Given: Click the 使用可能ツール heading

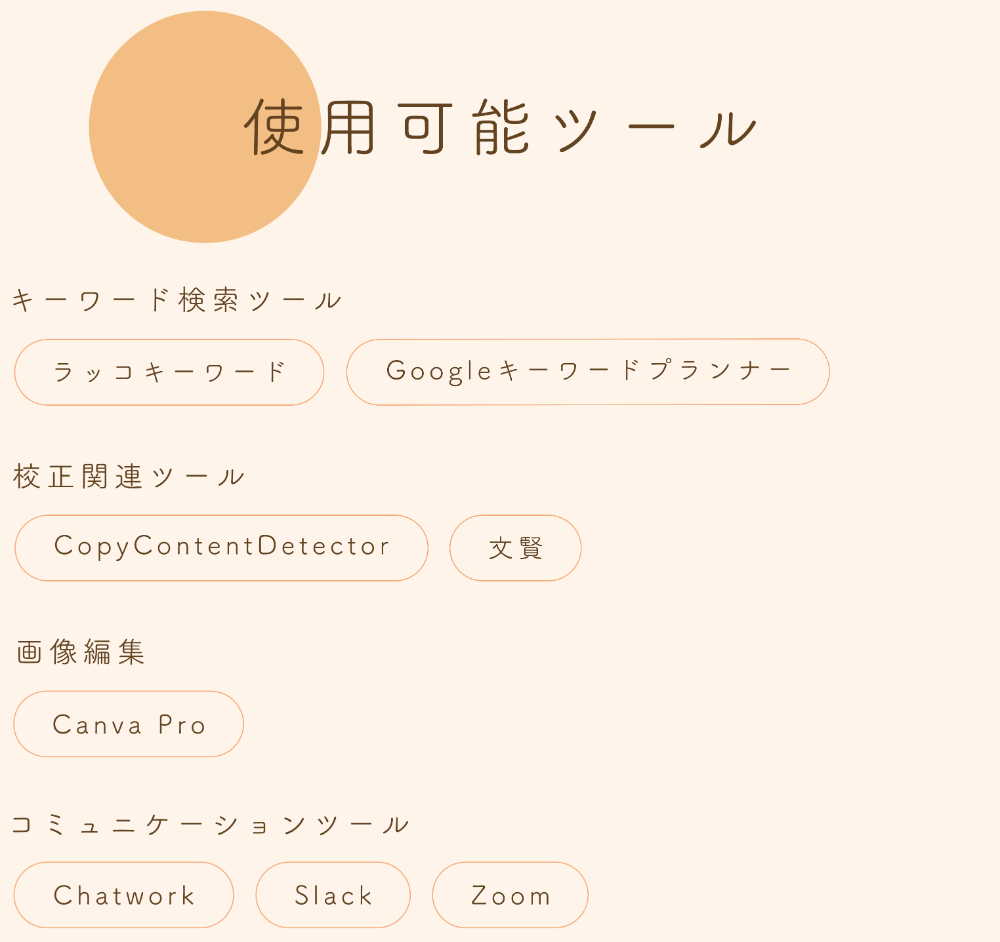Looking at the screenshot, I should (501, 128).
